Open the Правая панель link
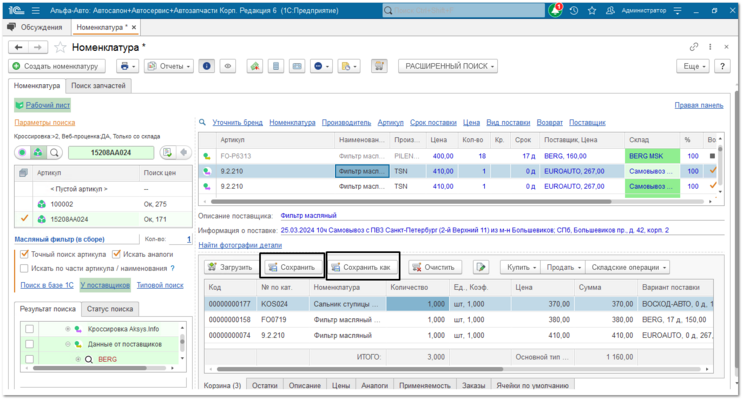The width and height of the screenshot is (743, 400). pos(698,105)
